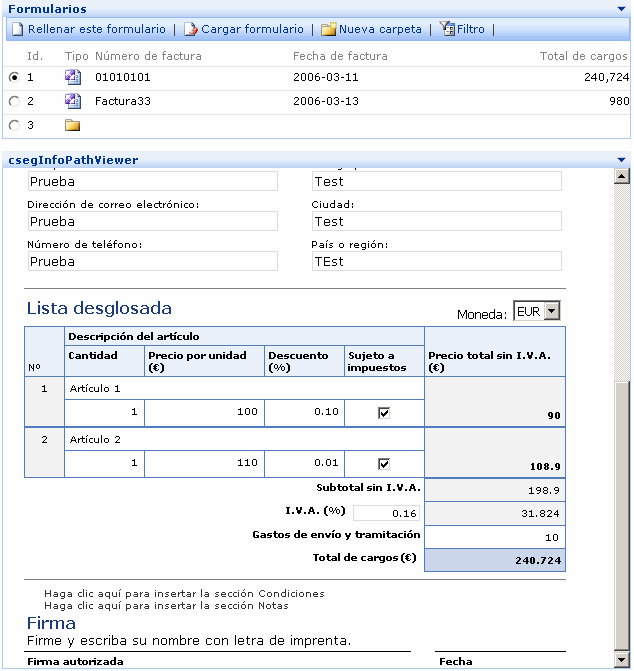
Task: Click to insert the Notas section
Action: pyautogui.click(x=166, y=606)
